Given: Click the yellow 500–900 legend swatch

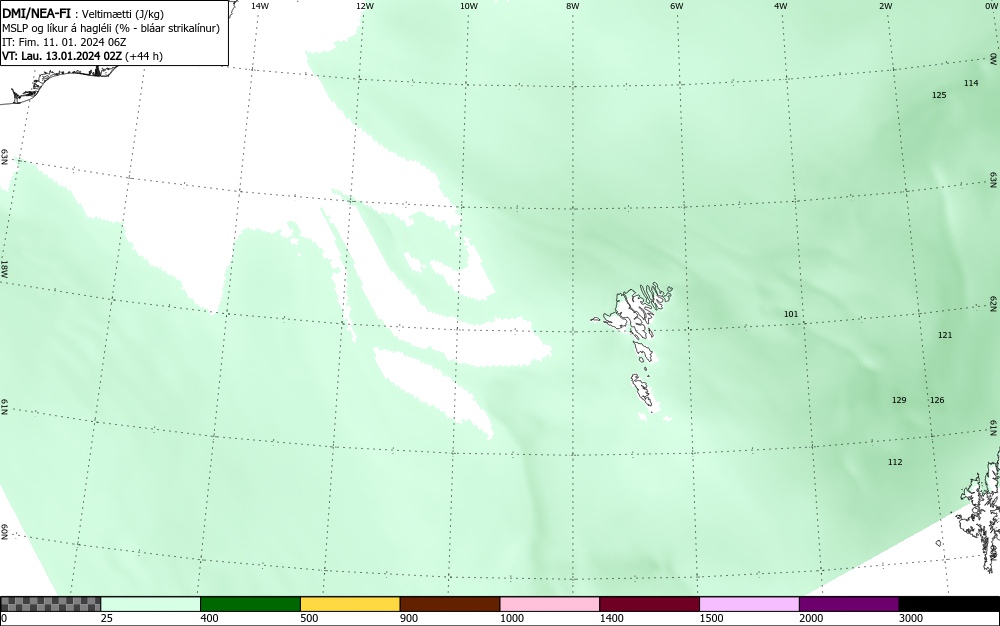Looking at the screenshot, I should click(x=350, y=604).
